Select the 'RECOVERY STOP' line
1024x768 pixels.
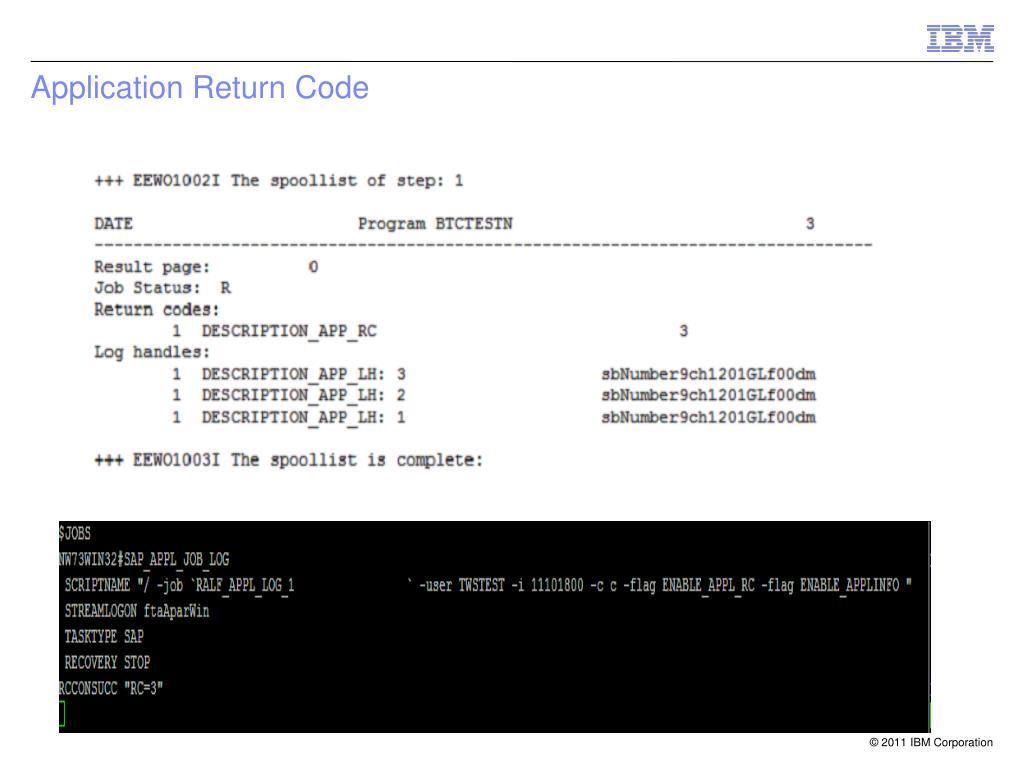pos(107,663)
